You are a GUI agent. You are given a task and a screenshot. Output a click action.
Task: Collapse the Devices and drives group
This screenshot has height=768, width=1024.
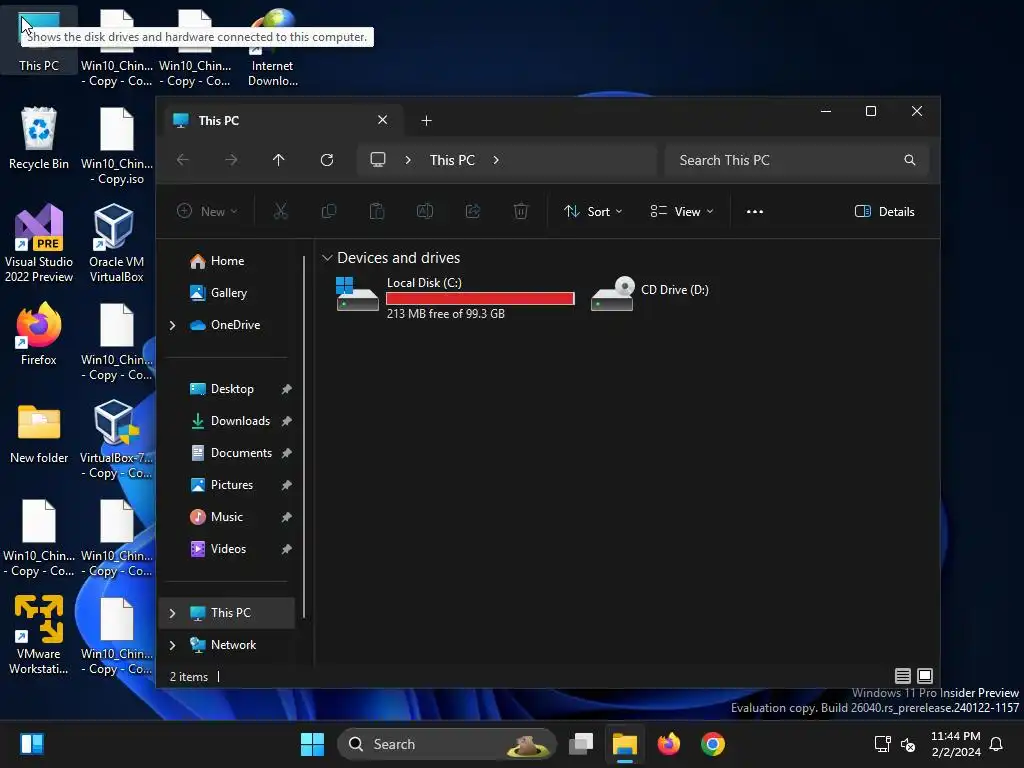[327, 258]
